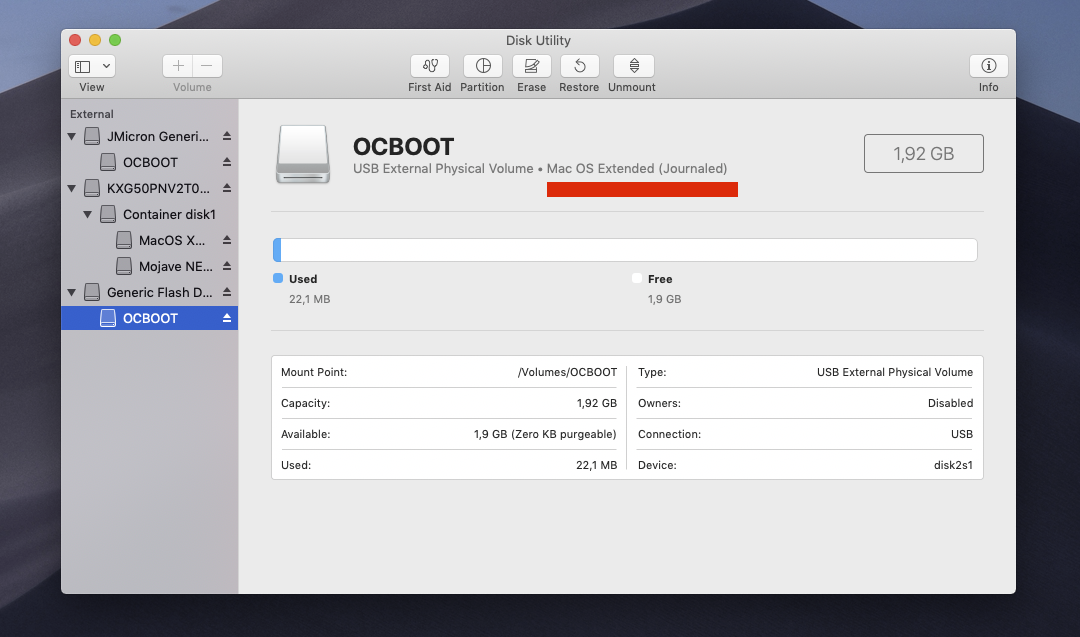The width and height of the screenshot is (1080, 637).
Task: Eject the Generic Flash Disk
Action: tap(227, 292)
